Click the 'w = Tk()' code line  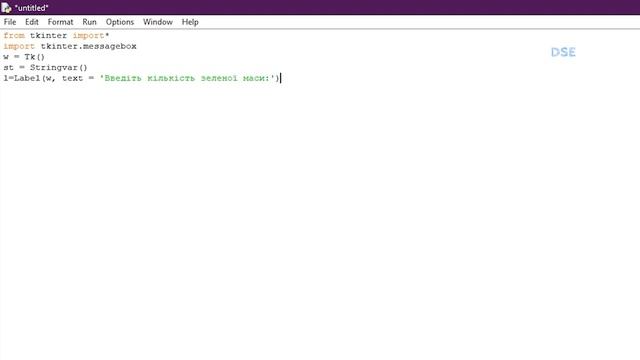pos(24,57)
